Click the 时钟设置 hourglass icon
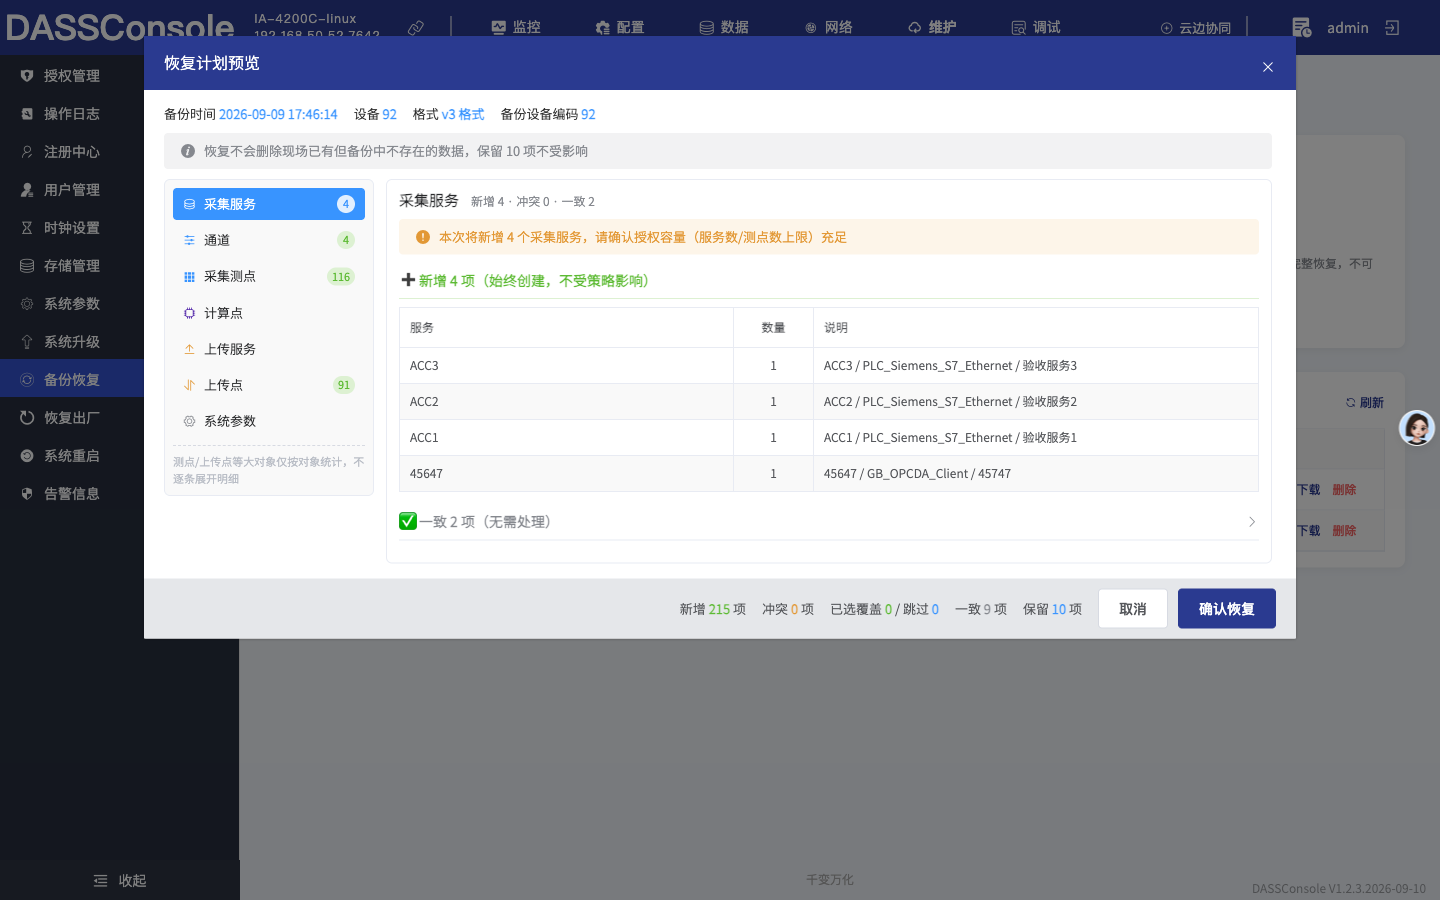Viewport: 1440px width, 900px height. coord(27,228)
